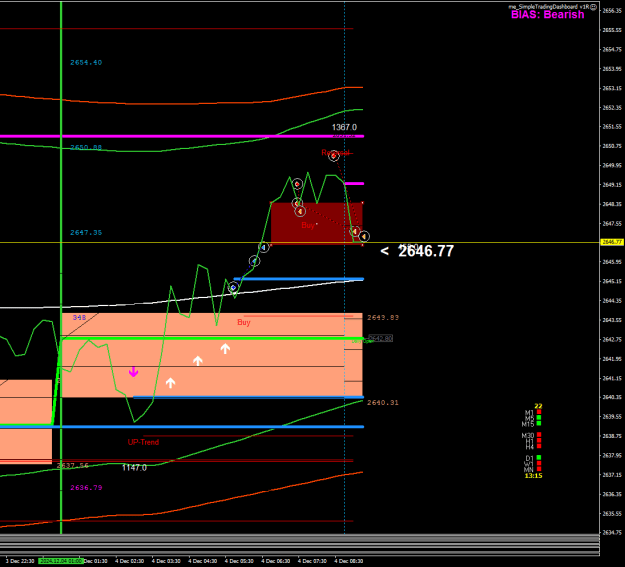Click the expert advisor smiley face icon
Image resolution: width=625 pixels, height=567 pixels.
(x=594, y=6)
